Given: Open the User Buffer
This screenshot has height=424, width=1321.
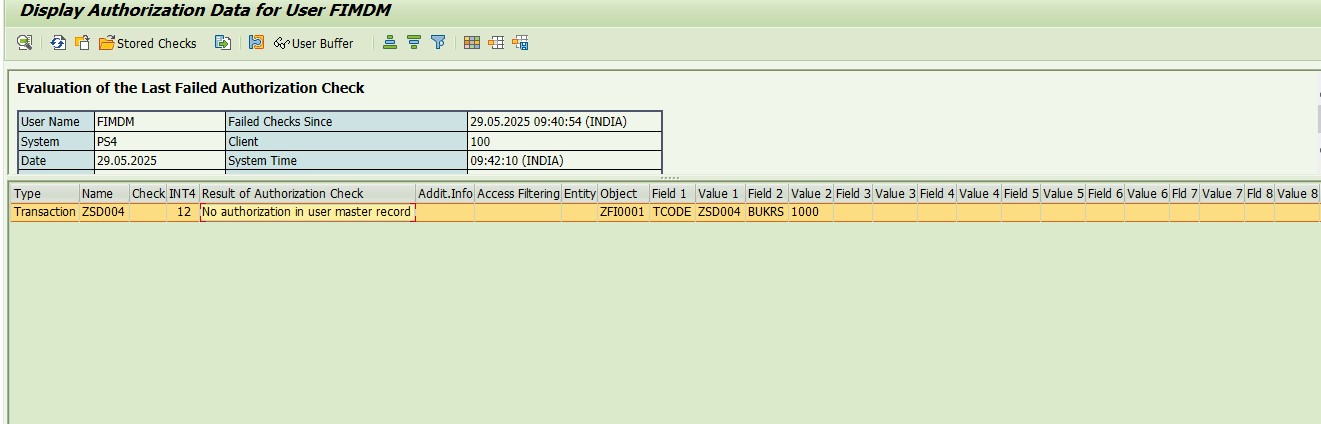Looking at the screenshot, I should tap(313, 43).
